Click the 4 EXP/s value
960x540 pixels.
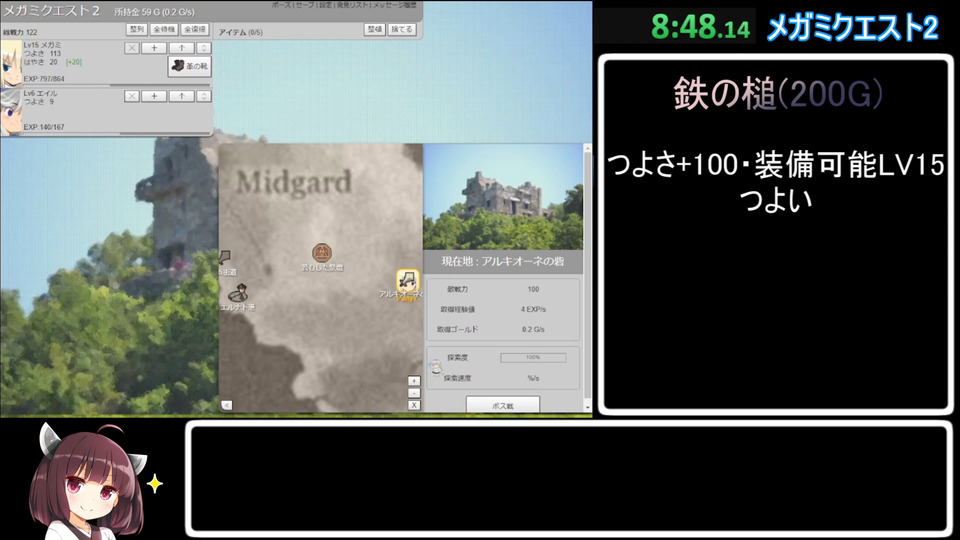533,309
